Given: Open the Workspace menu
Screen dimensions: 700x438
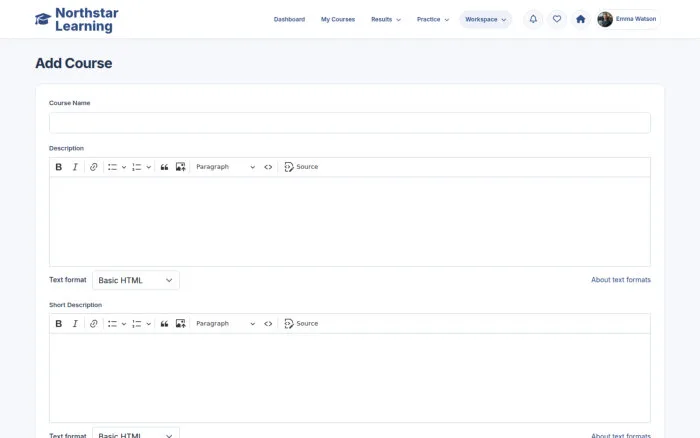Looking at the screenshot, I should click(x=485, y=20).
